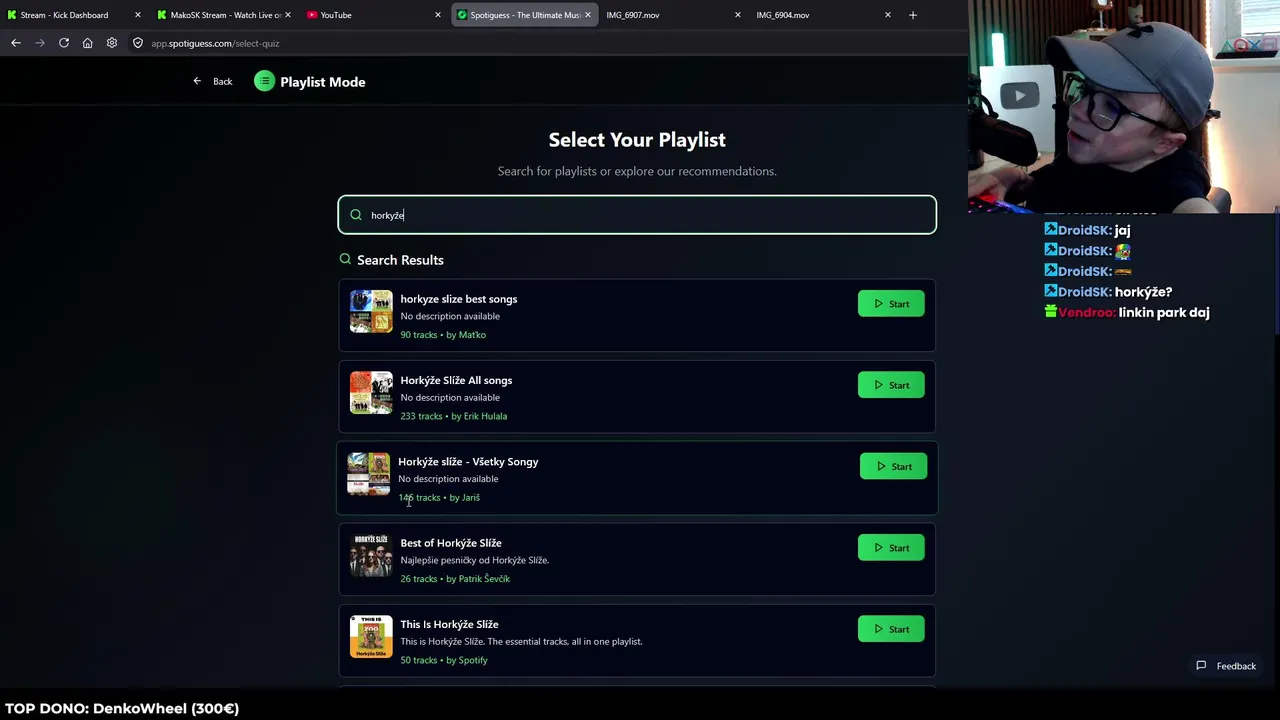1280x720 pixels.
Task: Close the IMG_6904.mov tab
Action: [888, 15]
